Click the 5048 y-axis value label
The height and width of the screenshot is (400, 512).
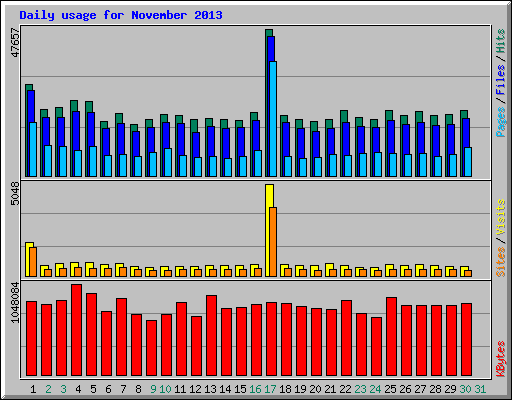pyautogui.click(x=15, y=193)
